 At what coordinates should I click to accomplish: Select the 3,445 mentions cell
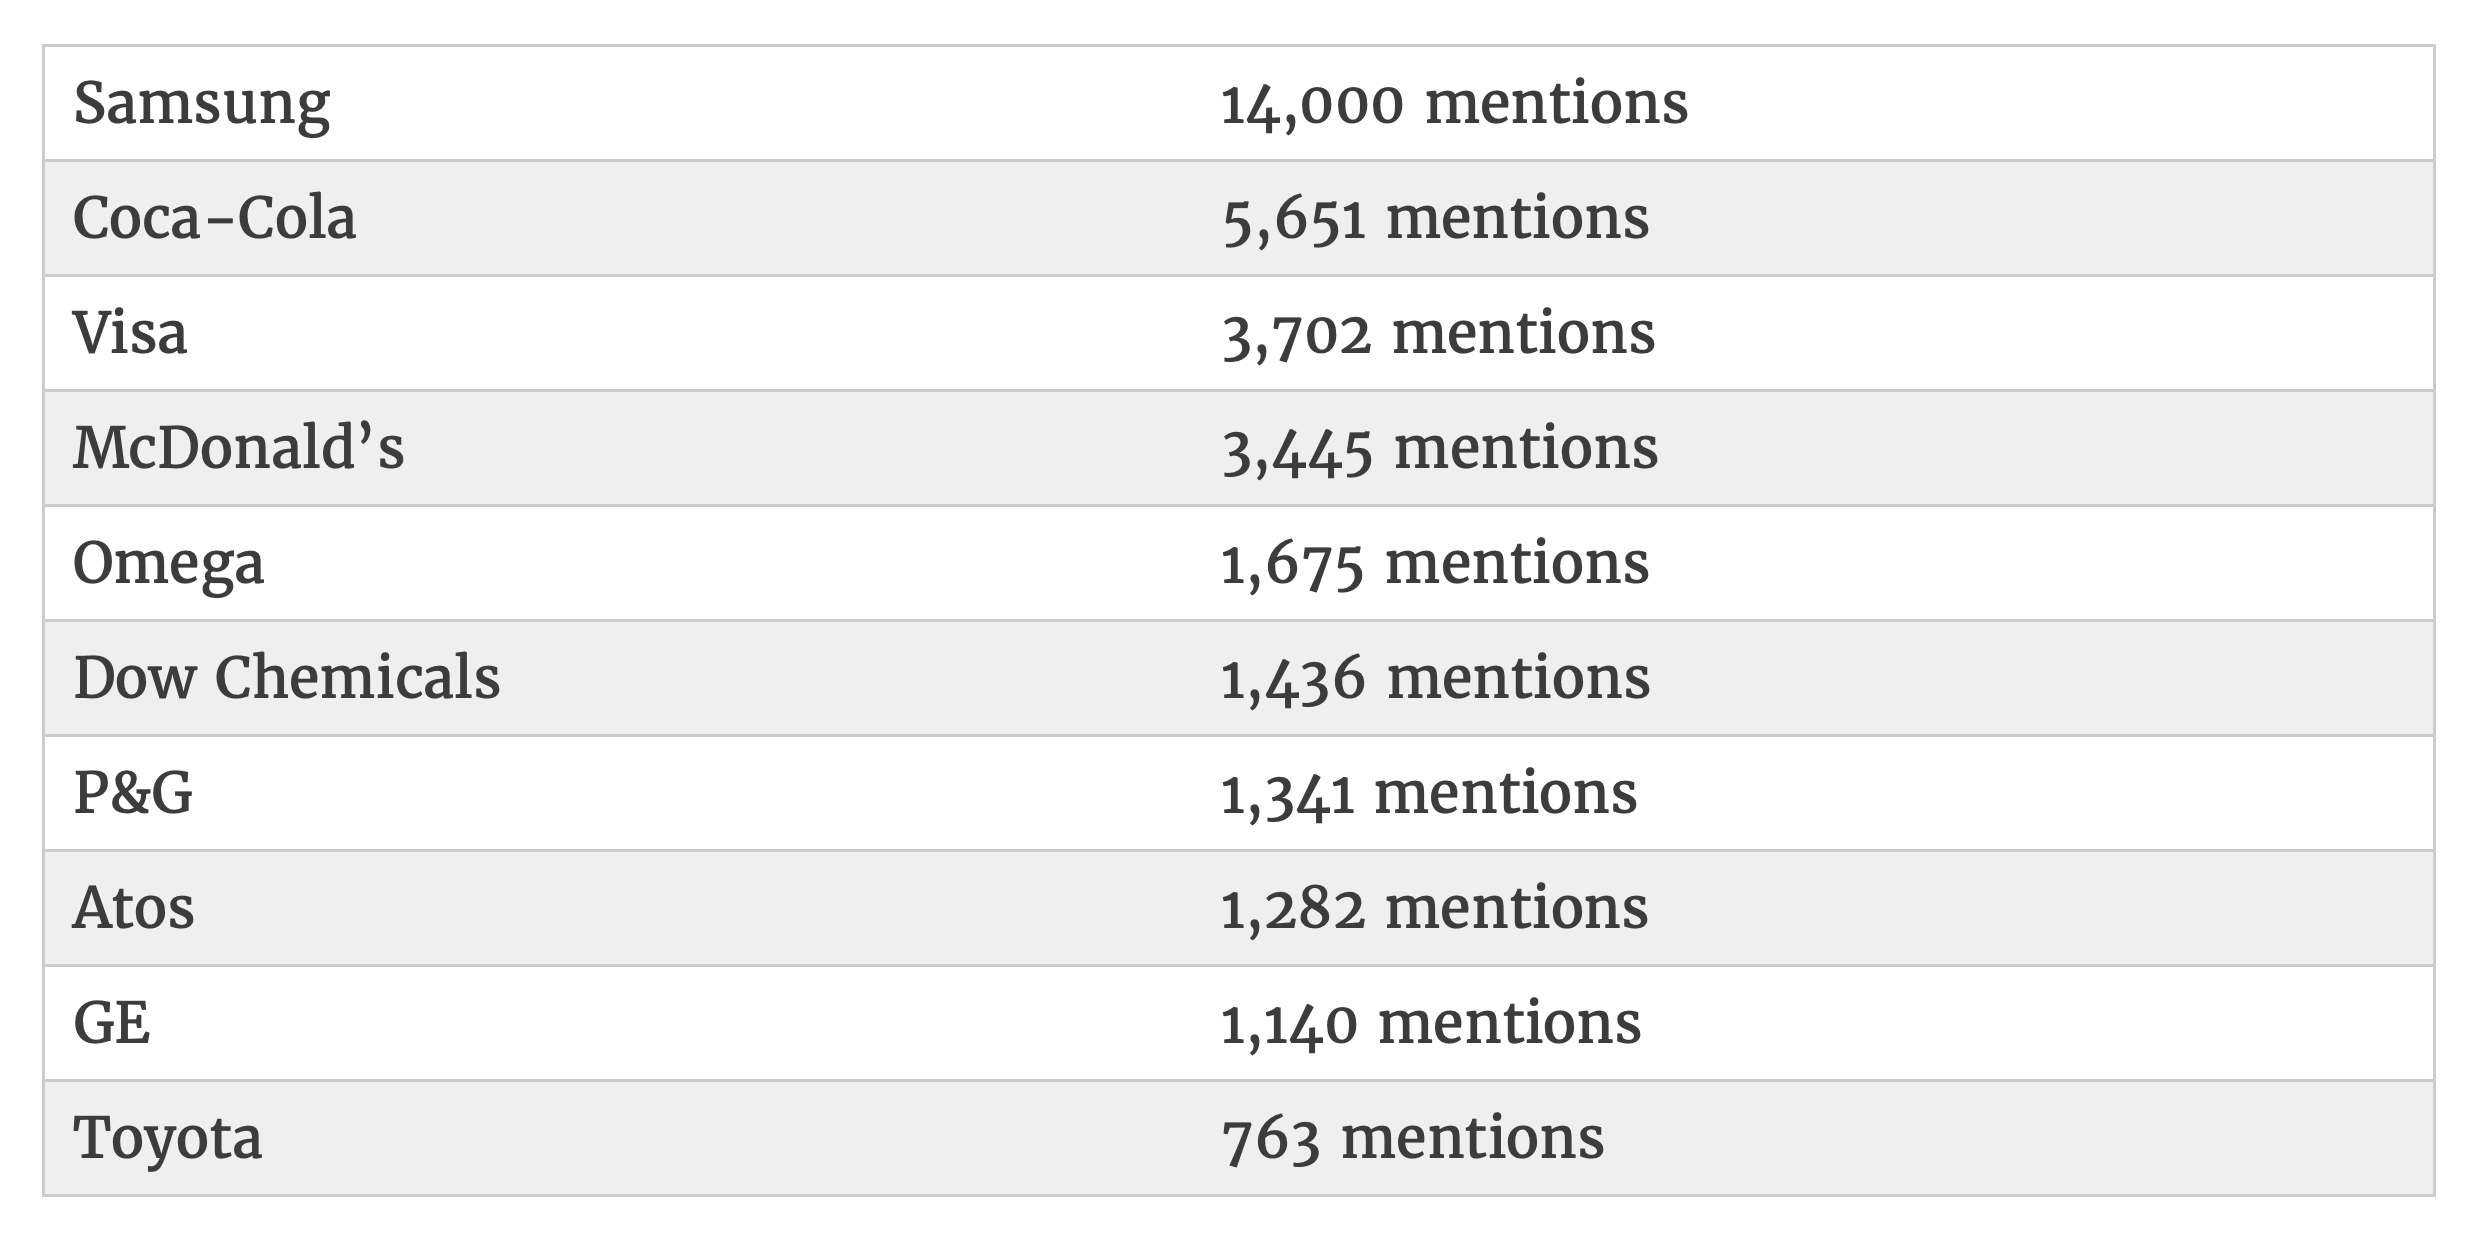click(x=1440, y=449)
